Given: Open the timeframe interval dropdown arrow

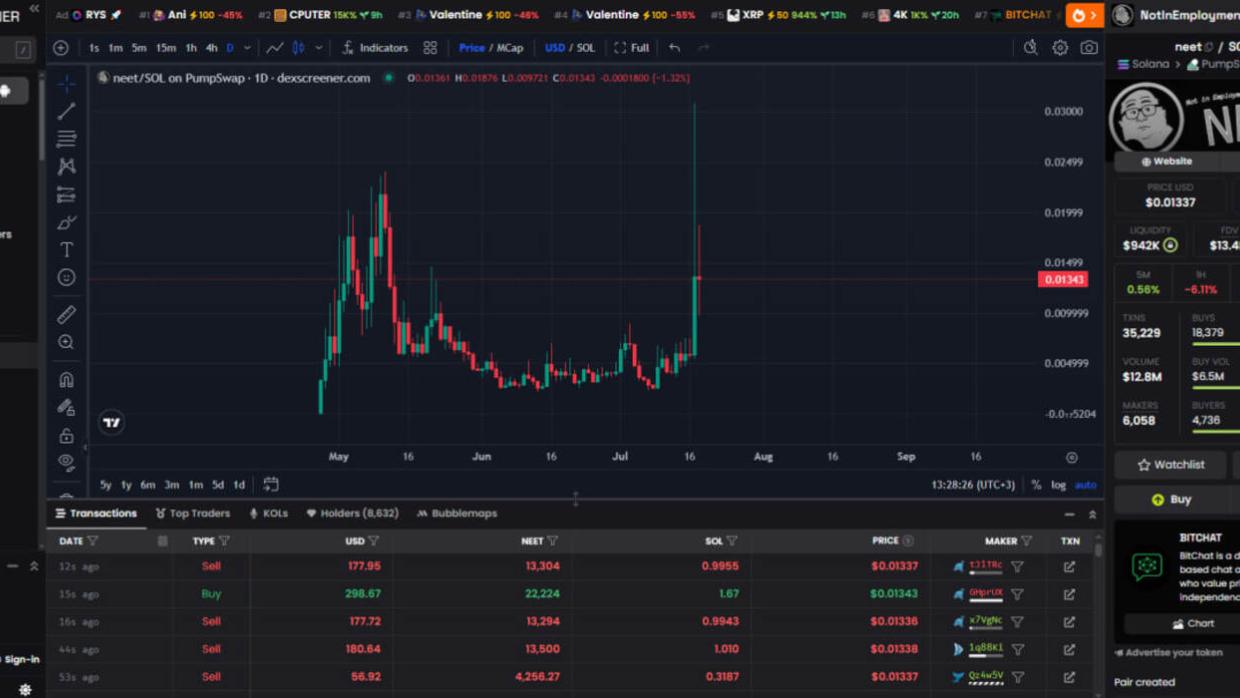Looking at the screenshot, I should (x=247, y=47).
